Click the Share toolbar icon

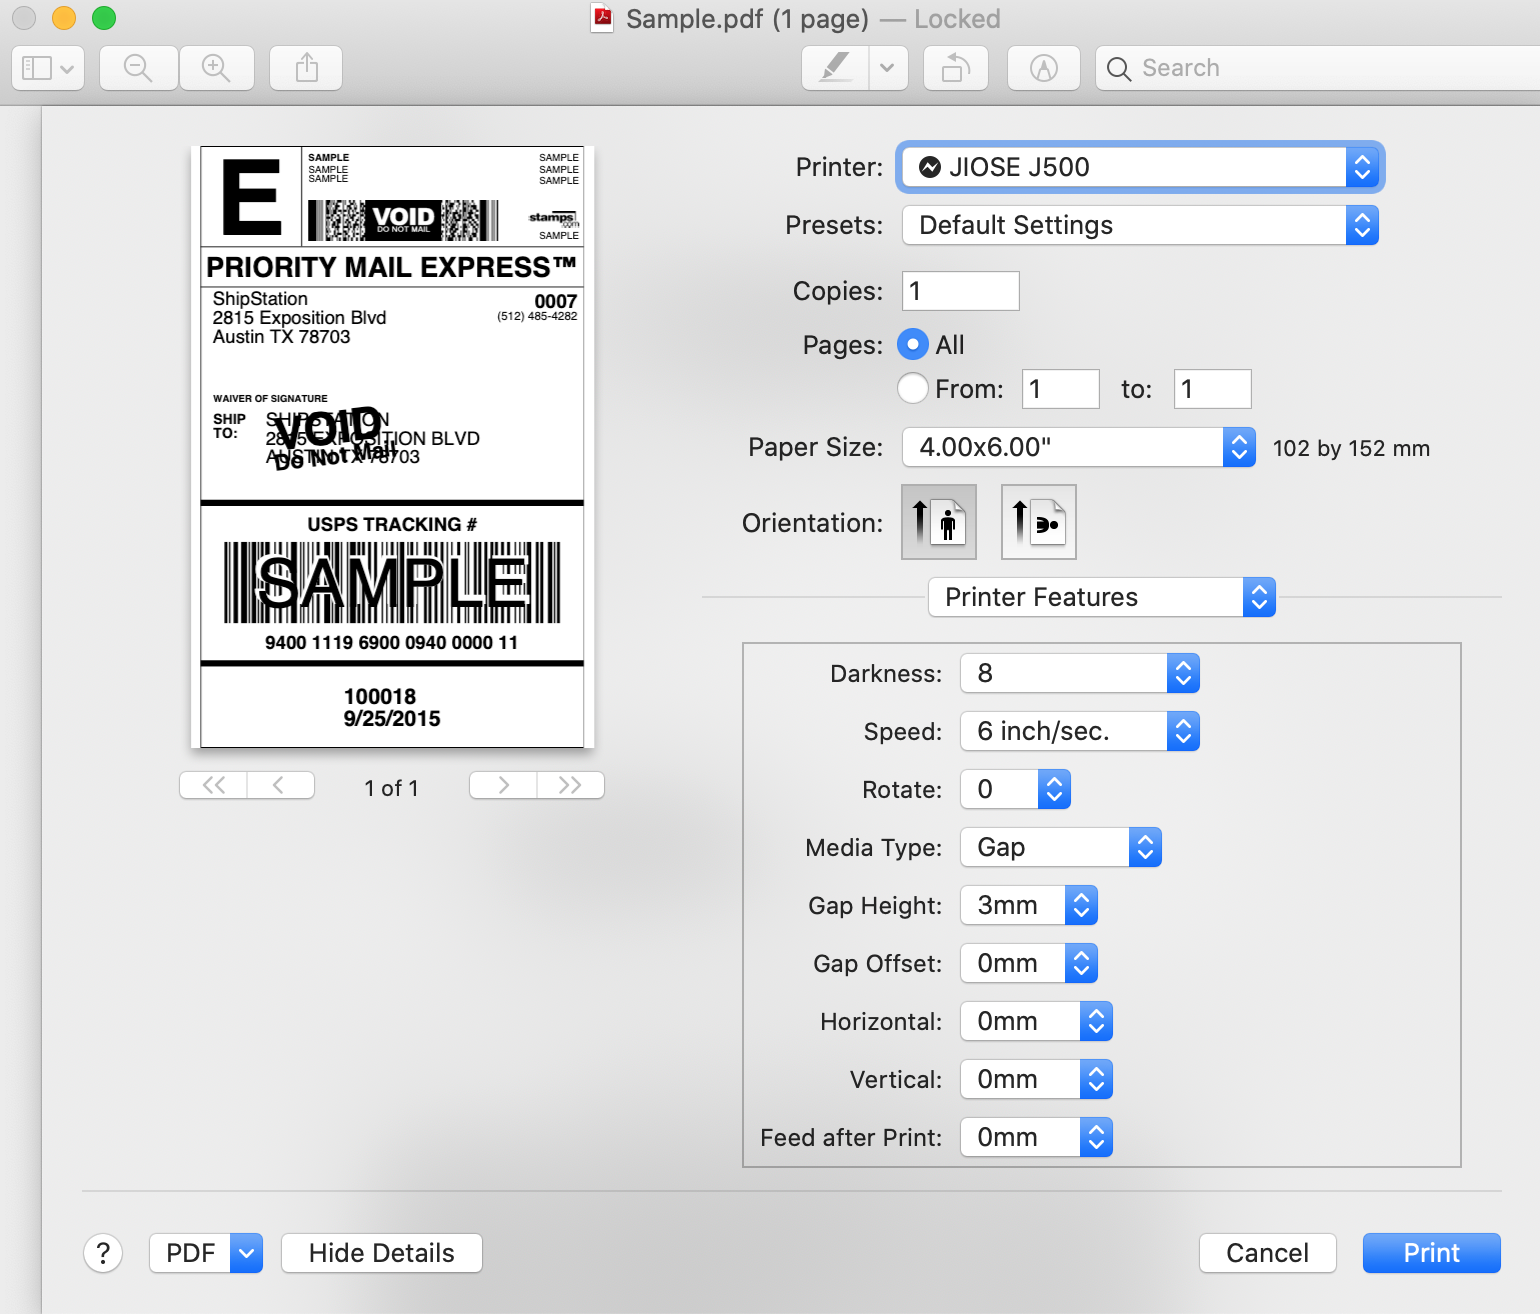(307, 68)
